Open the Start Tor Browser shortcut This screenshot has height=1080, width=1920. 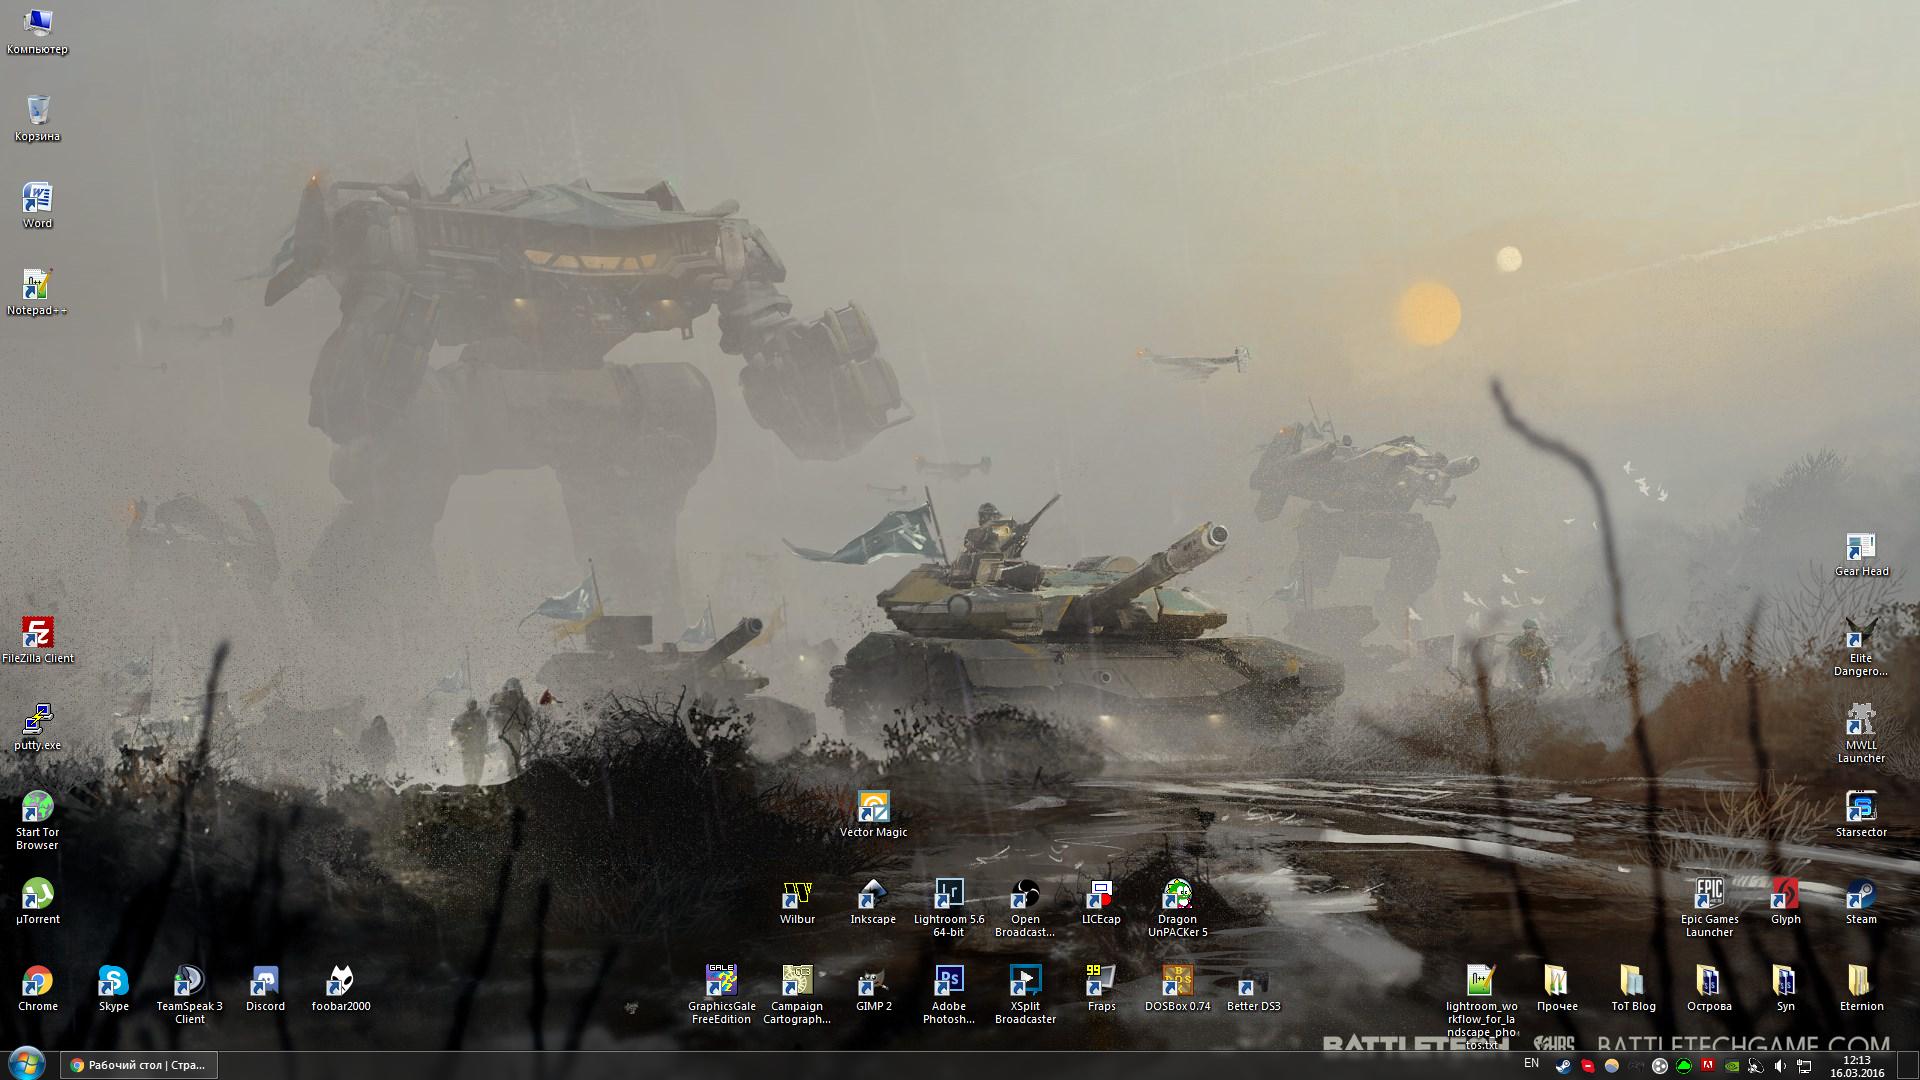(37, 808)
